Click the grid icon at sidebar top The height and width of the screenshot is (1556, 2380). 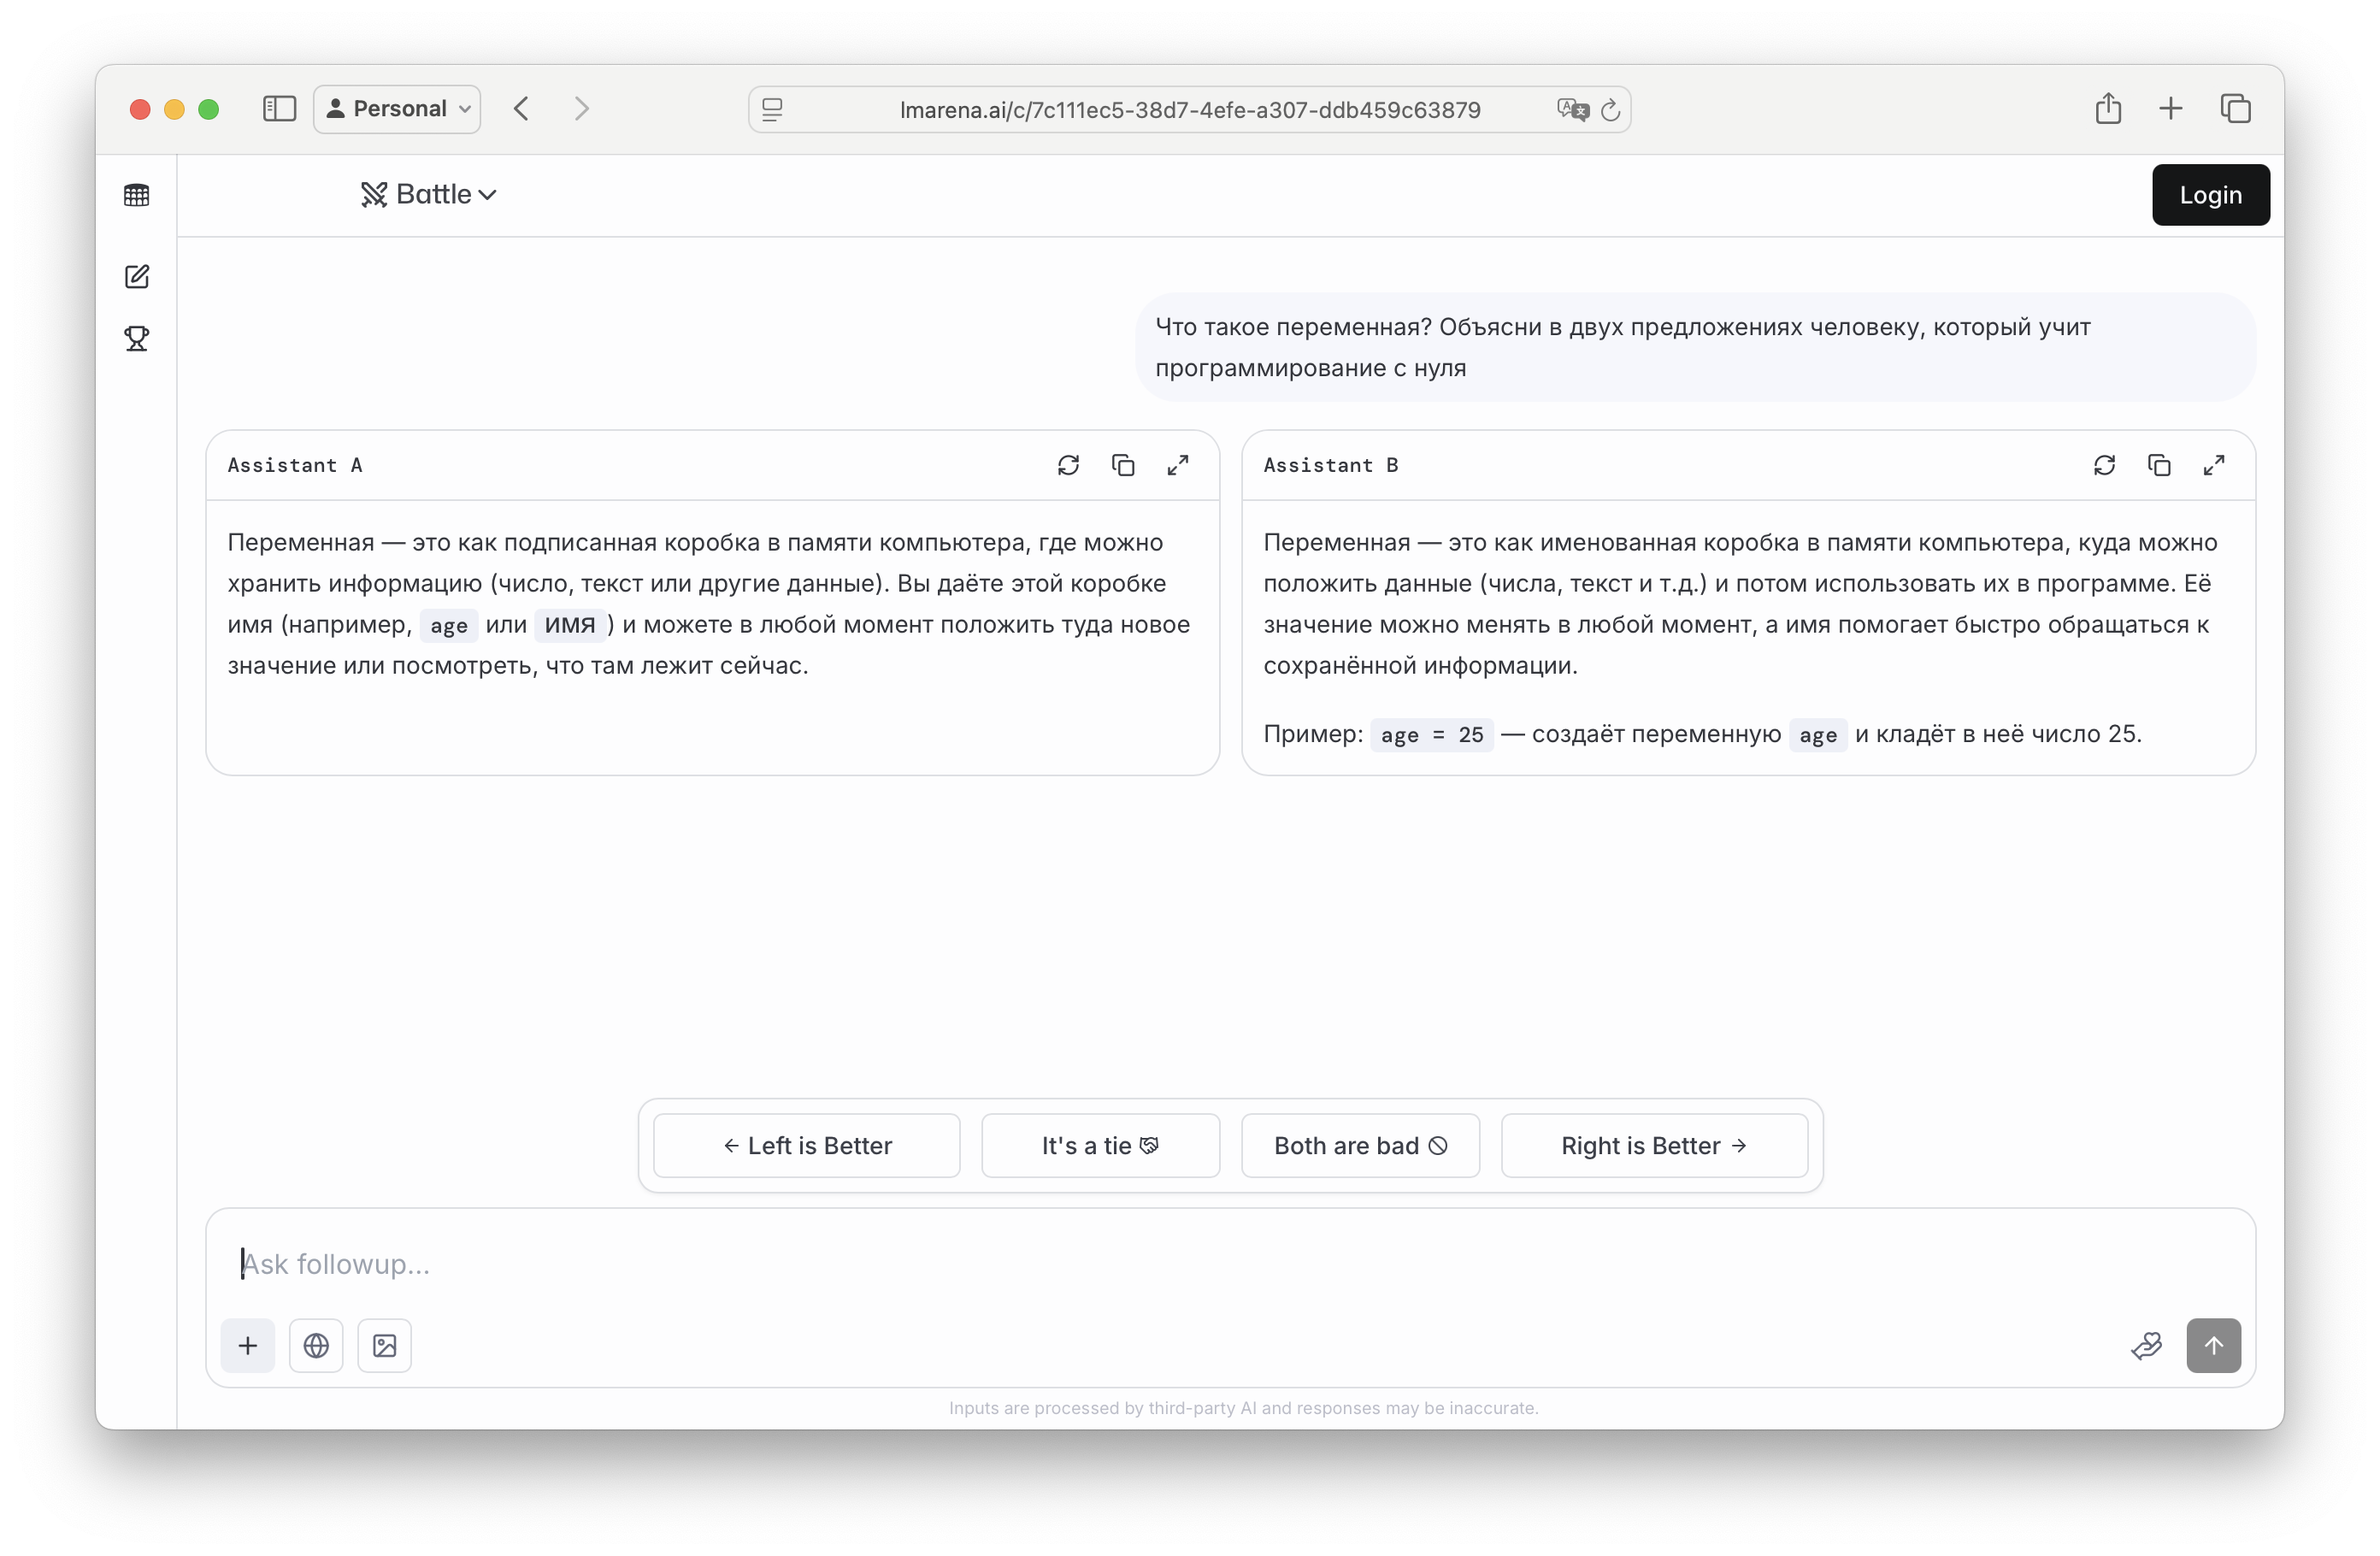click(x=137, y=195)
